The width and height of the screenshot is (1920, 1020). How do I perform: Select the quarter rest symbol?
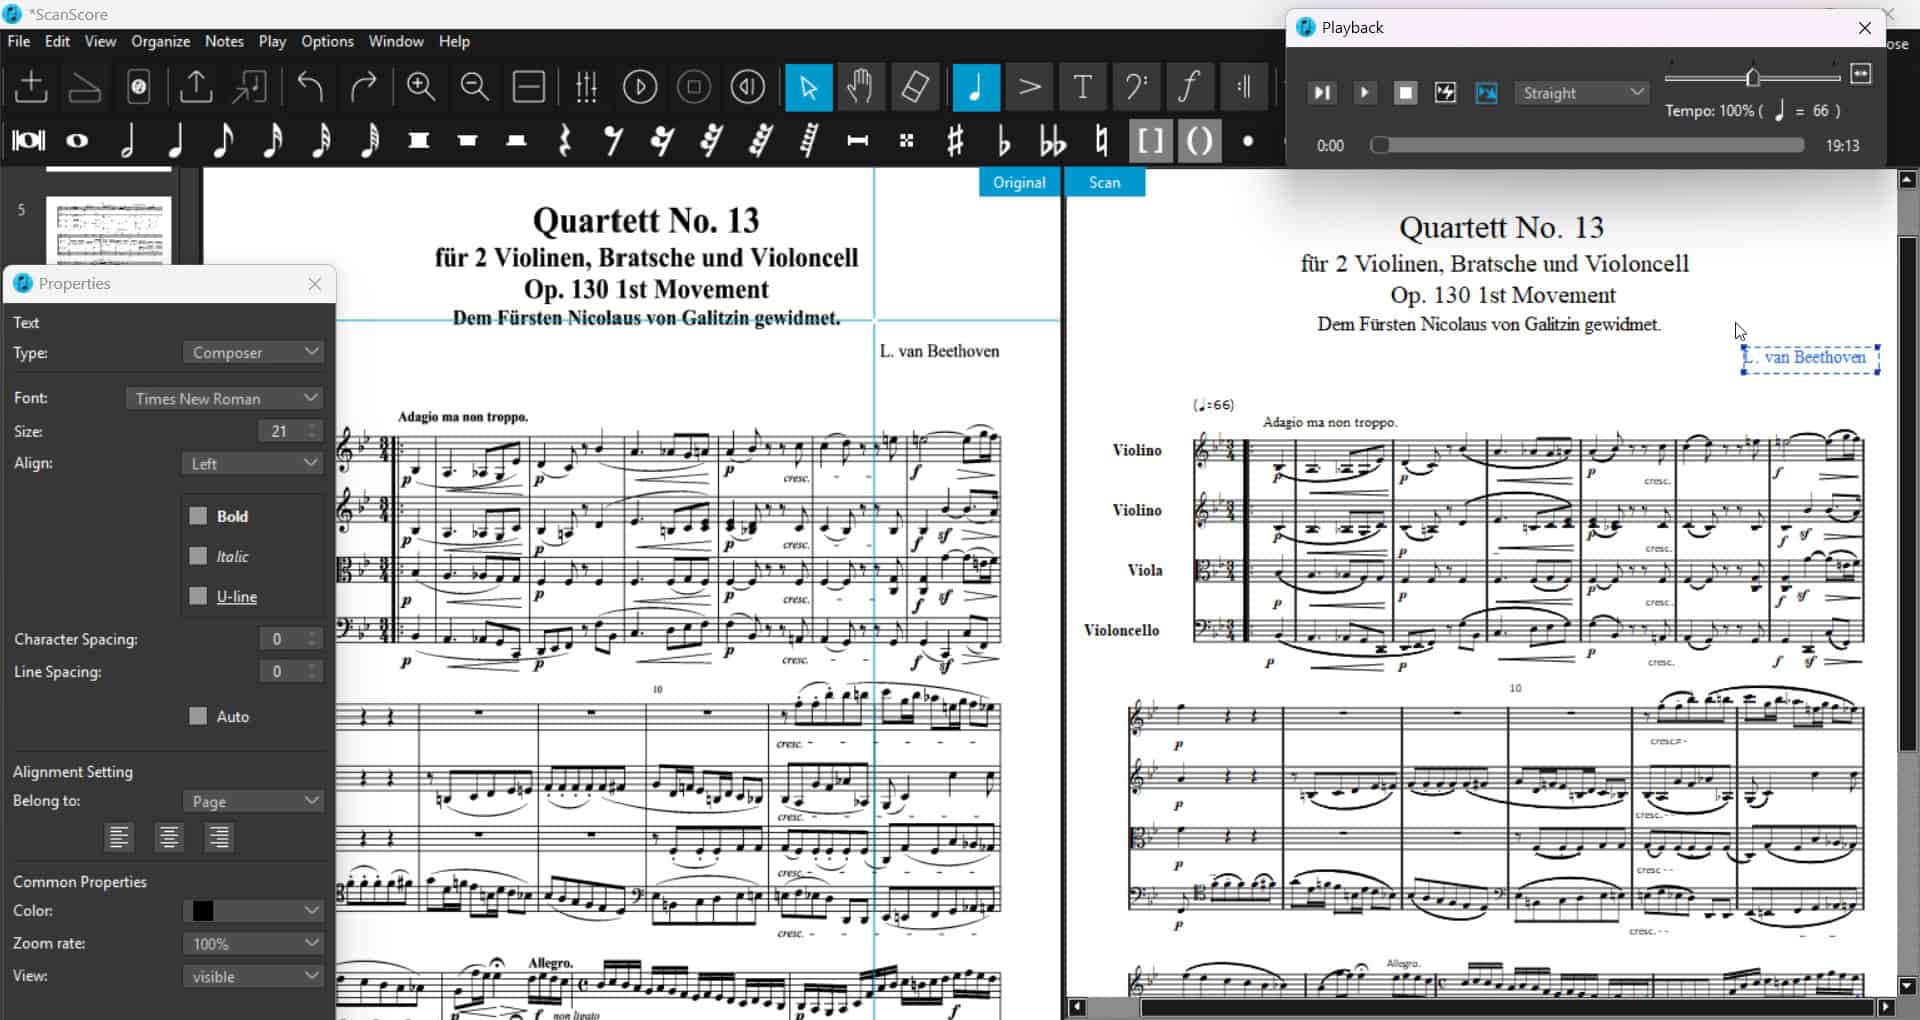[x=564, y=141]
